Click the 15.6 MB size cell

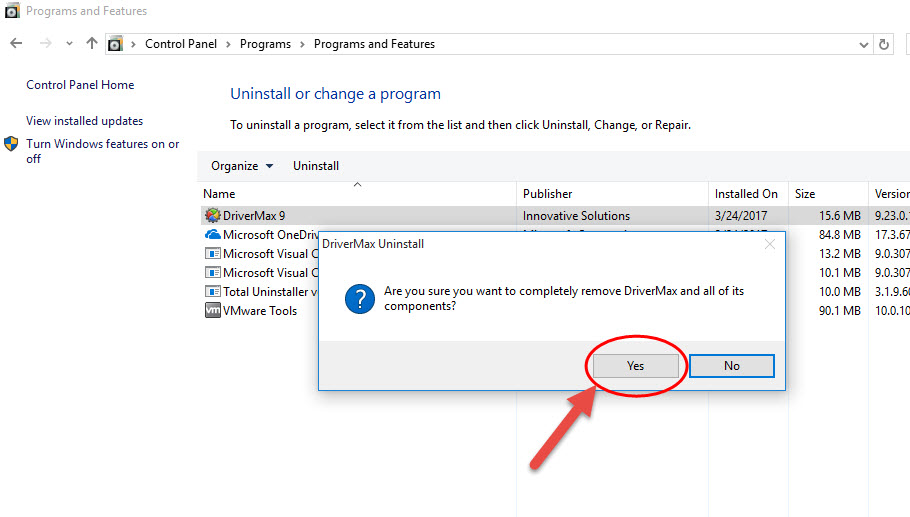[840, 216]
